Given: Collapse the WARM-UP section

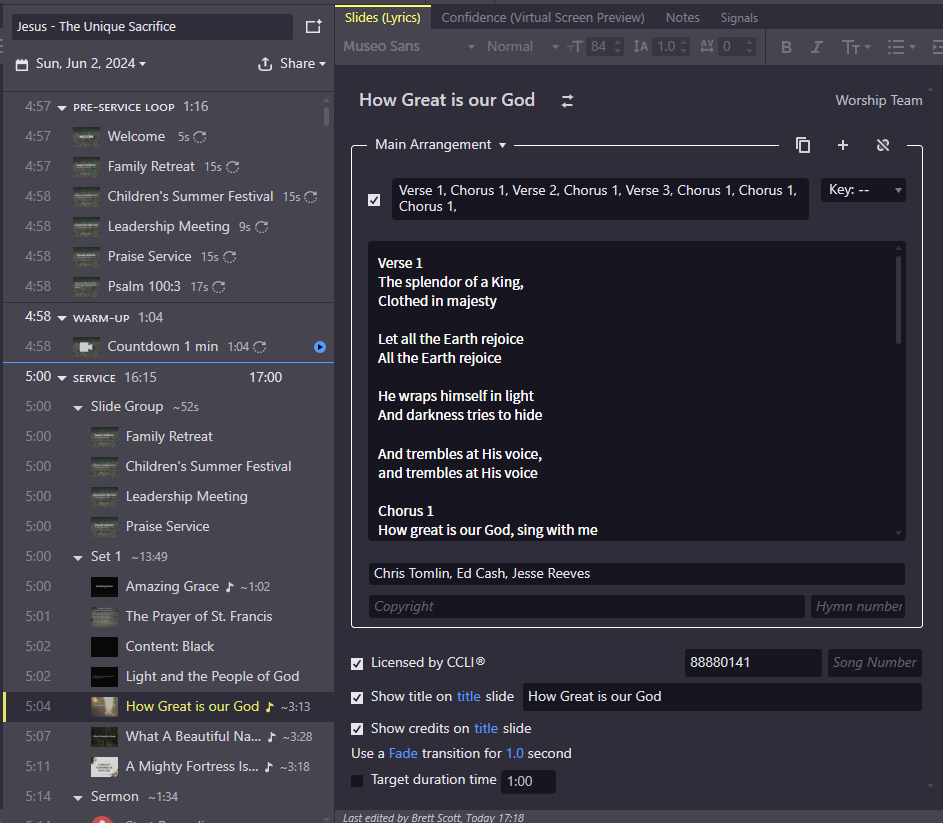Looking at the screenshot, I should coord(62,318).
